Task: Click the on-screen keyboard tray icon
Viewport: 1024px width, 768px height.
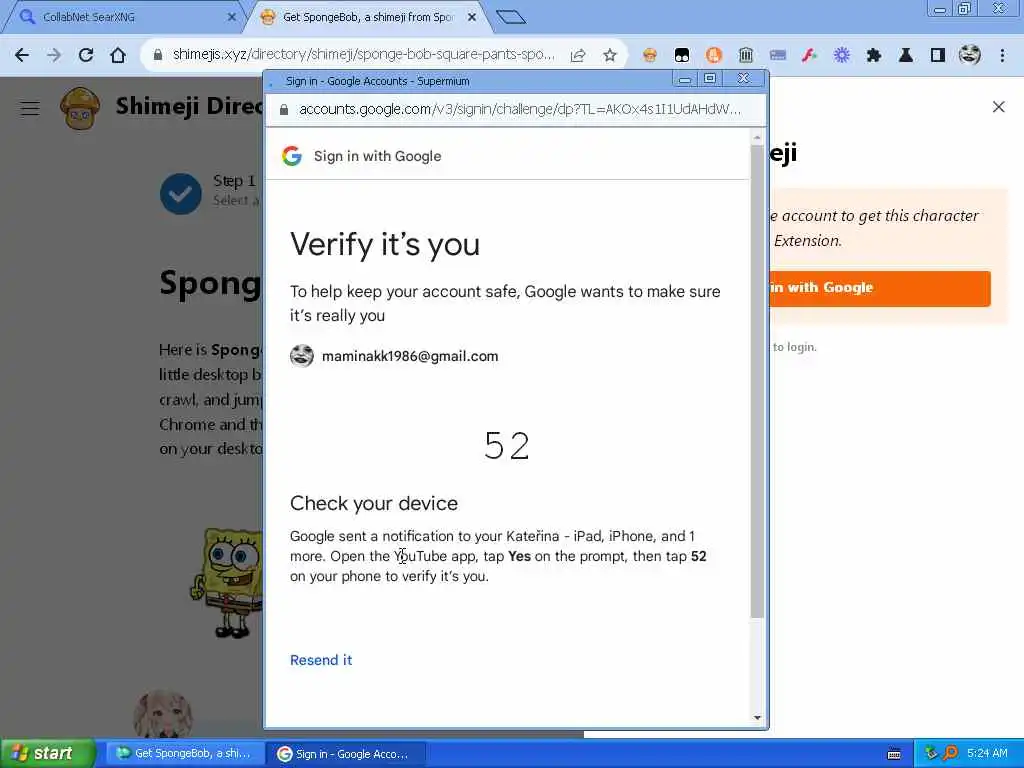Action: (x=894, y=754)
